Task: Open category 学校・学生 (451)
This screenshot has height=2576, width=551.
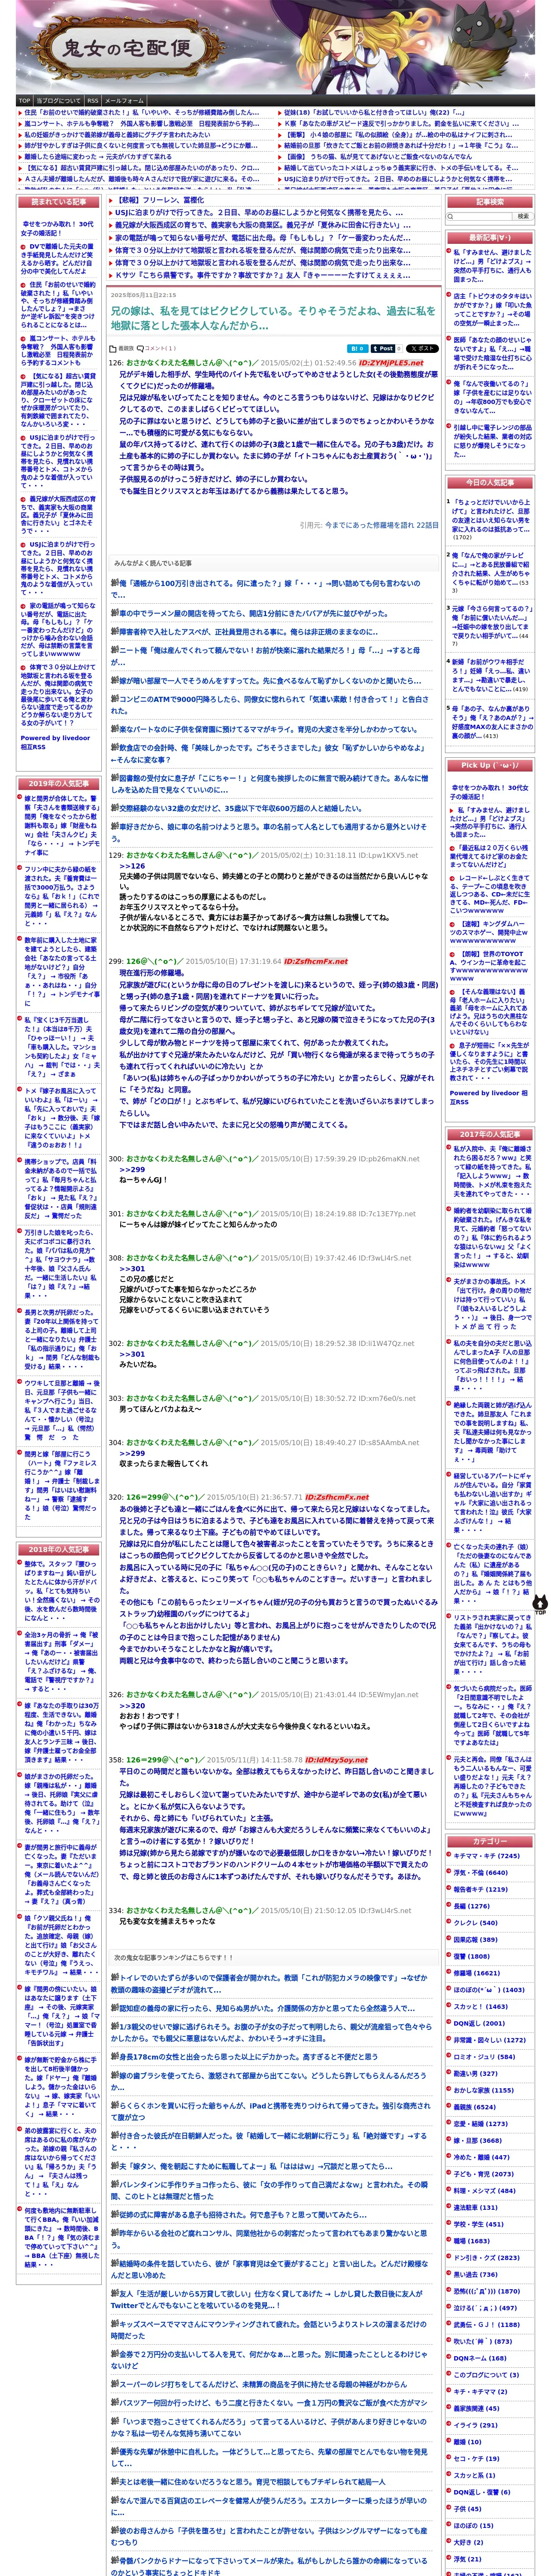Action: [479, 2223]
